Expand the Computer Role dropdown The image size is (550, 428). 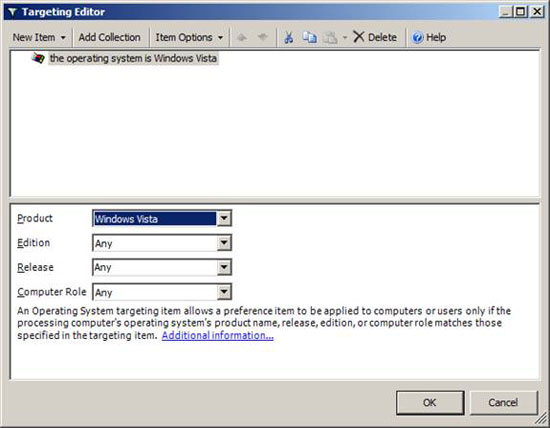(224, 292)
